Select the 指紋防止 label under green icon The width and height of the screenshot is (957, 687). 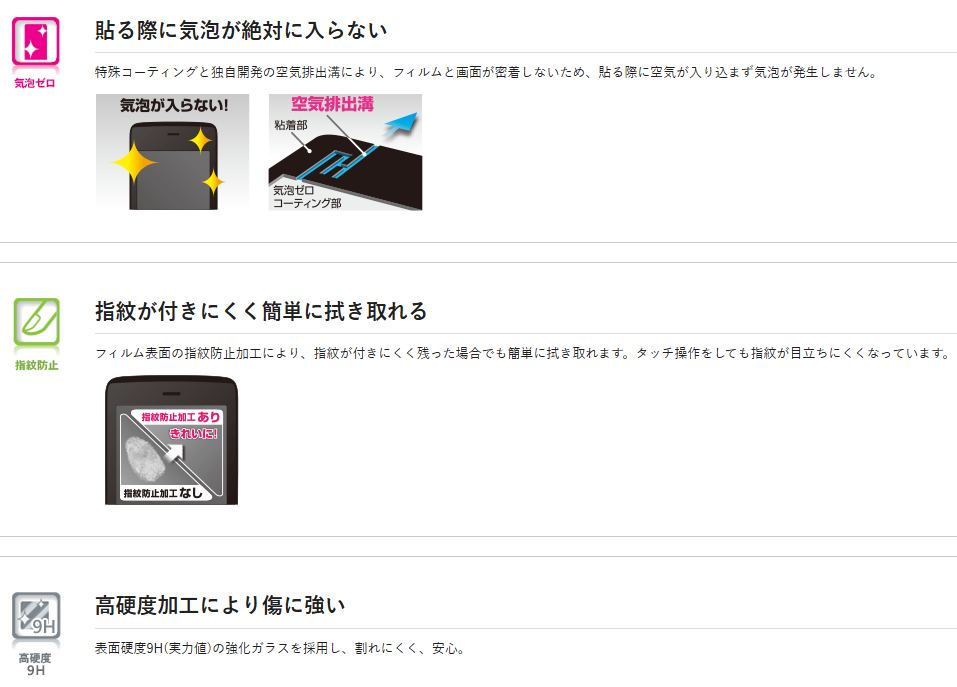[x=37, y=365]
